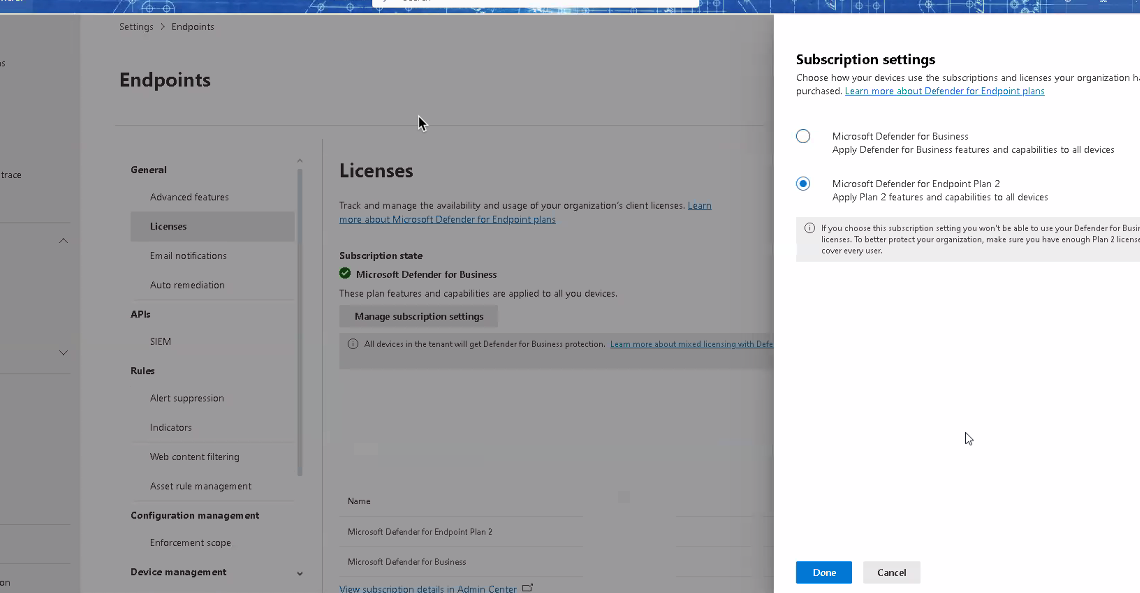
Task: Open Indicators rules page
Action: pyautogui.click(x=171, y=427)
